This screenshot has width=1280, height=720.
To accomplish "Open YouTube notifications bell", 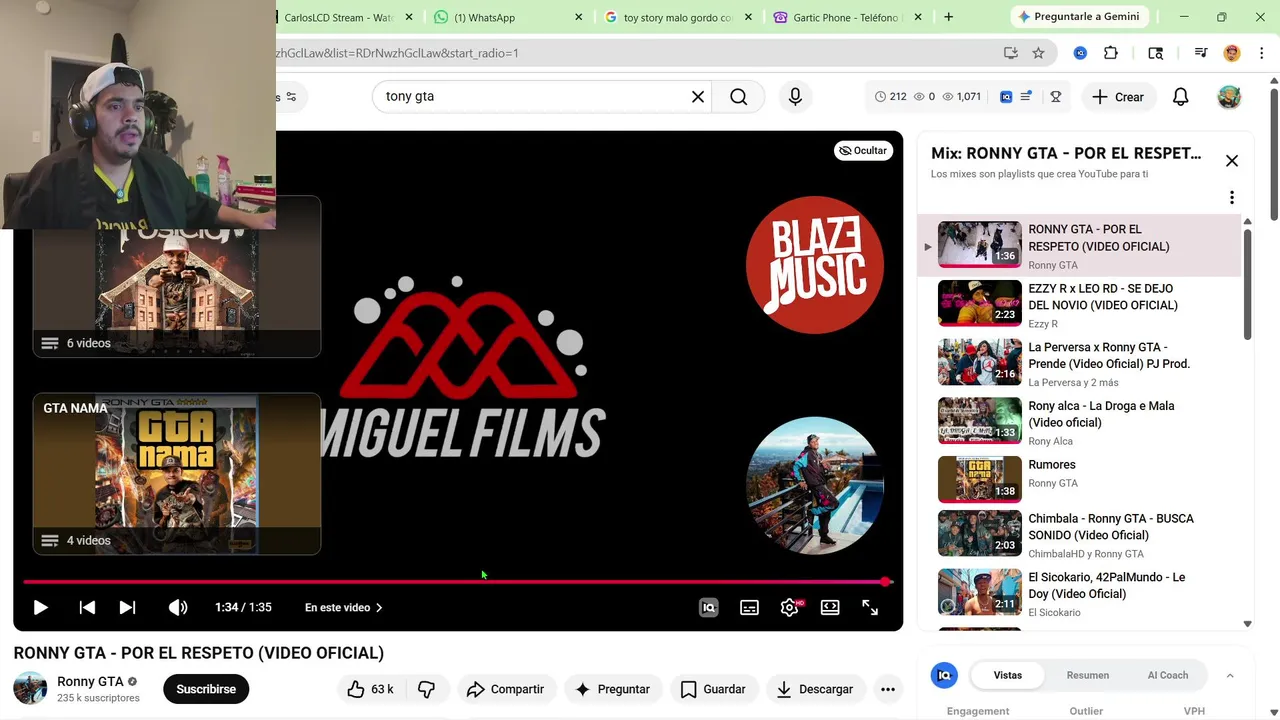I will (x=1181, y=97).
